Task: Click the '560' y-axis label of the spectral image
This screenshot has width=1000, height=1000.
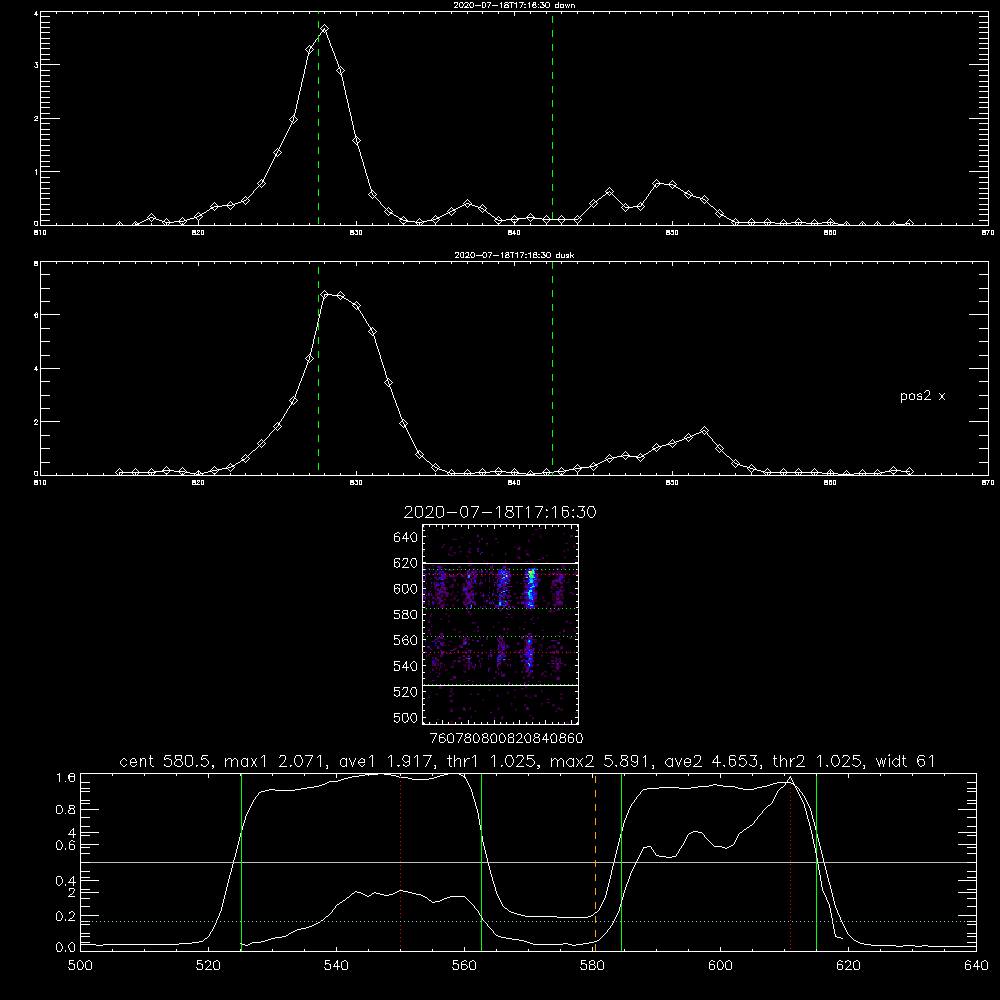Action: click(x=405, y=640)
